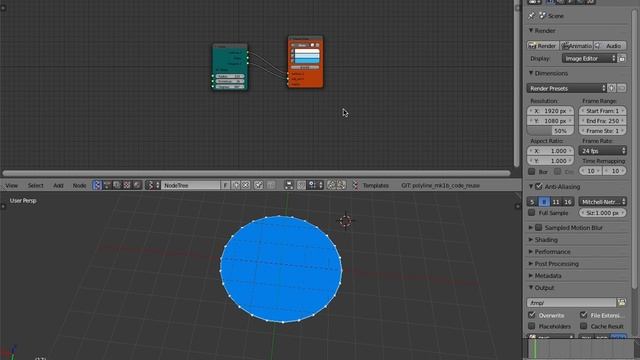Click the icon left of Templates
This screenshot has height=360, width=640.
click(355, 185)
